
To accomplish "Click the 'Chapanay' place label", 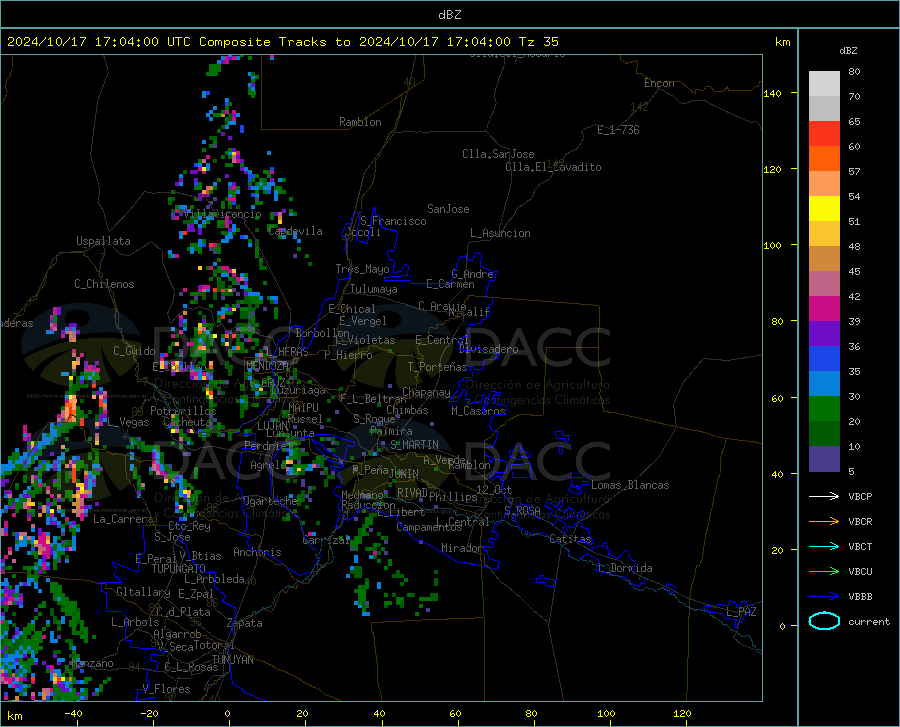I will [x=426, y=392].
